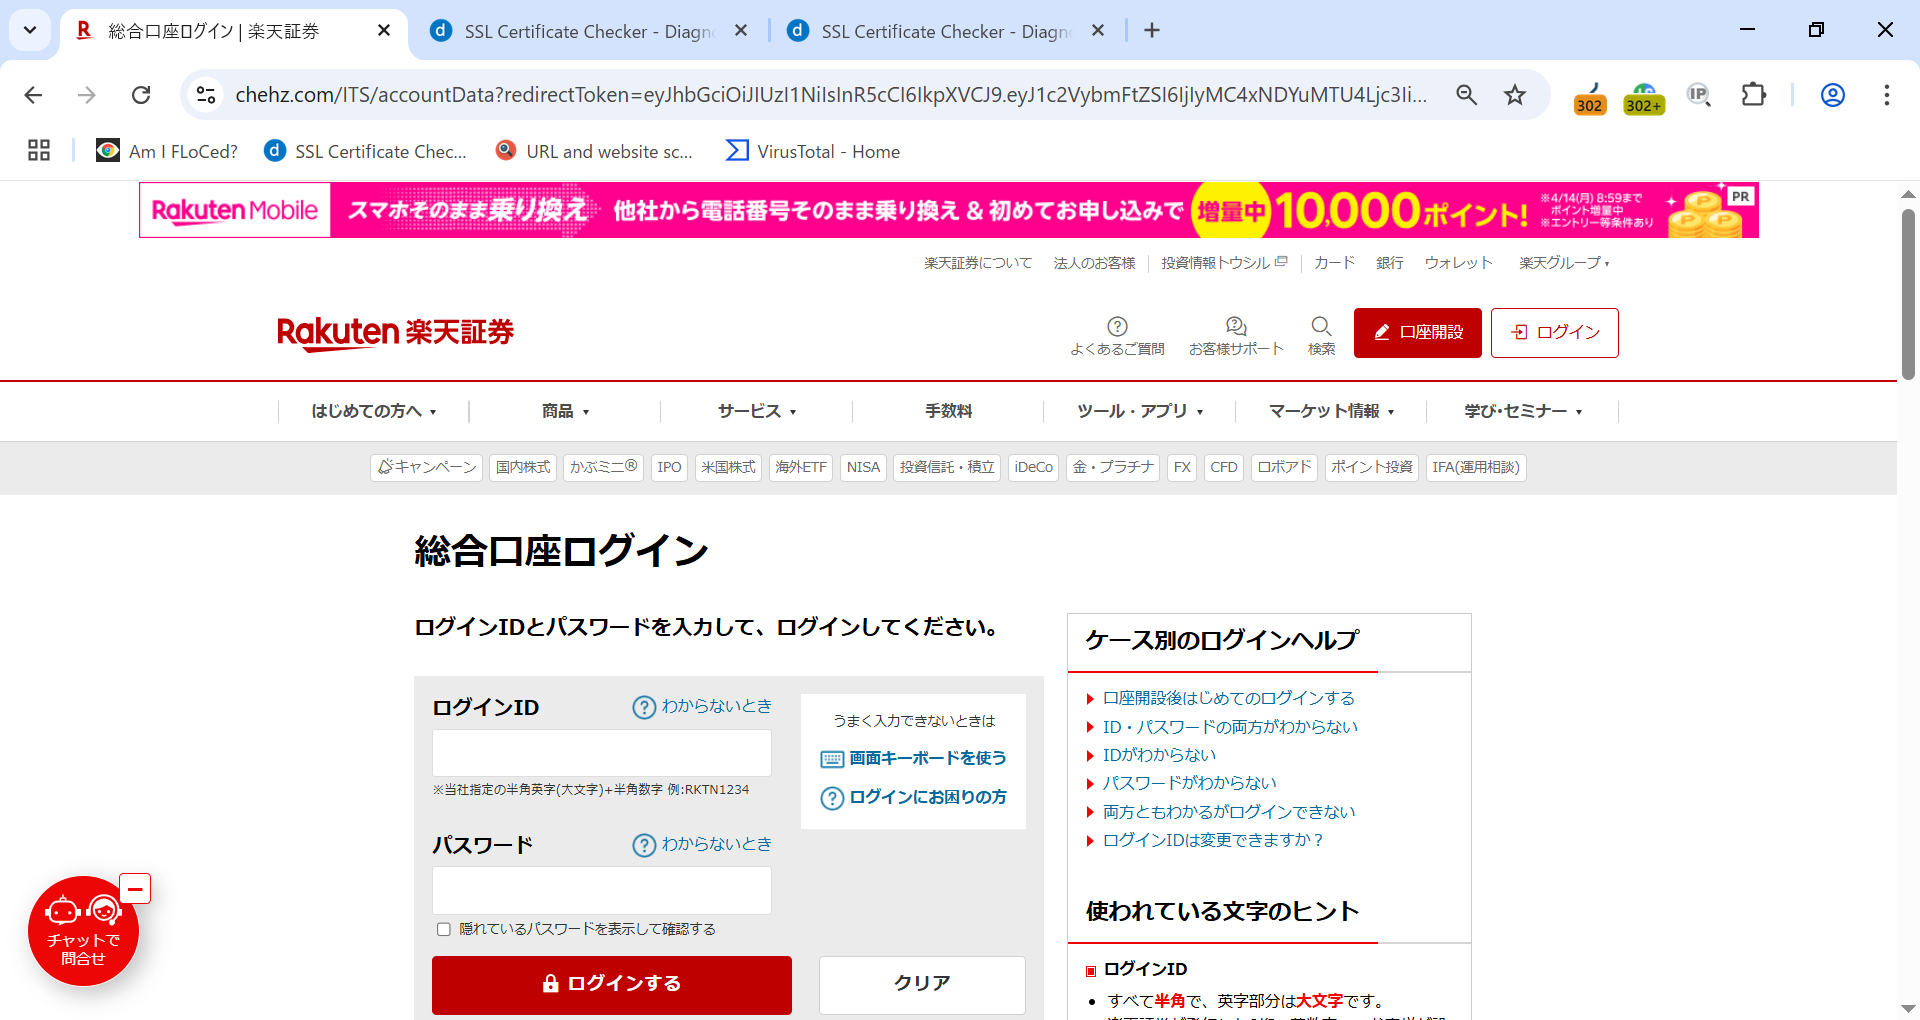Open the よくあるご質問 help icon
The height and width of the screenshot is (1020, 1920).
[x=1117, y=336]
